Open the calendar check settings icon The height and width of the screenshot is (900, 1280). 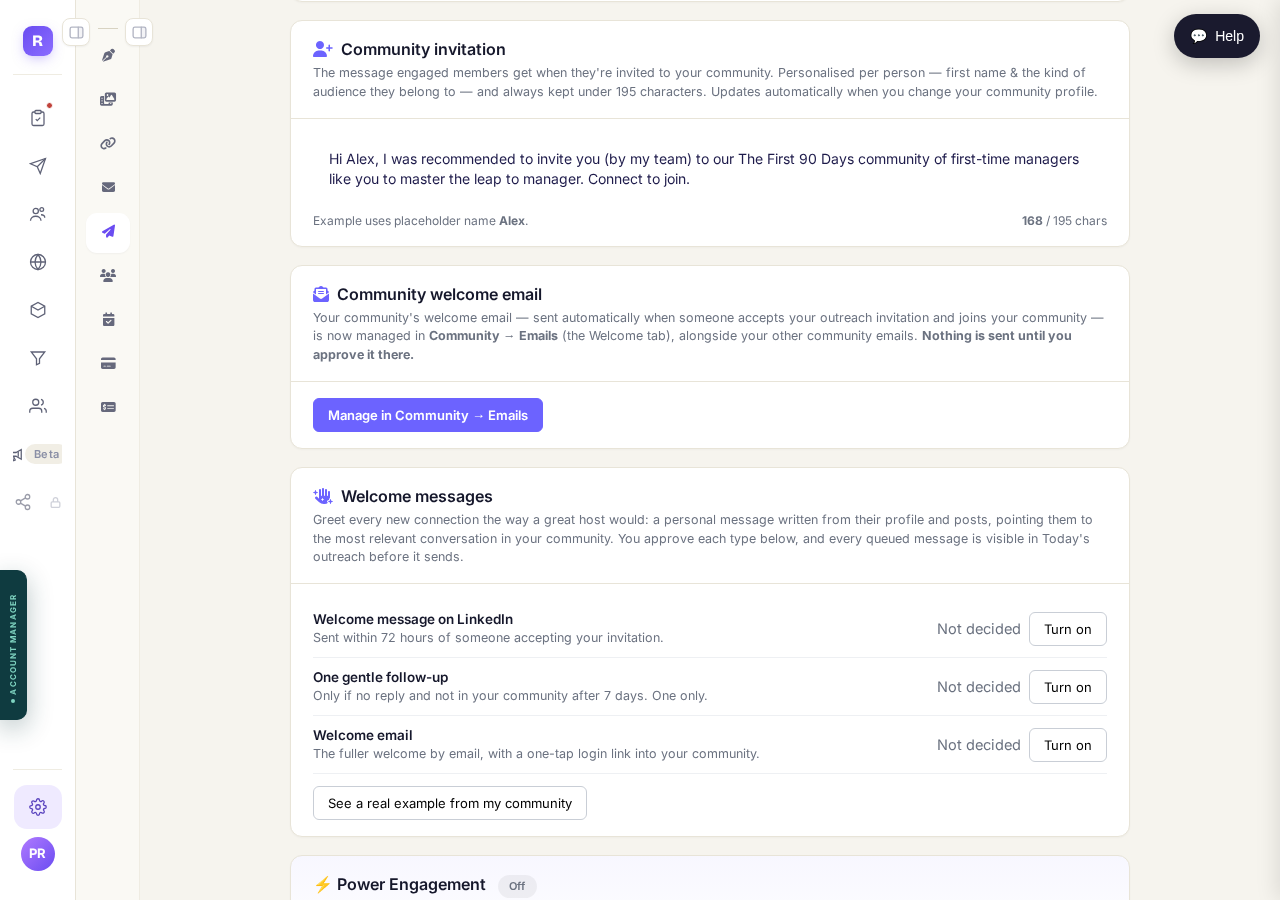108,319
